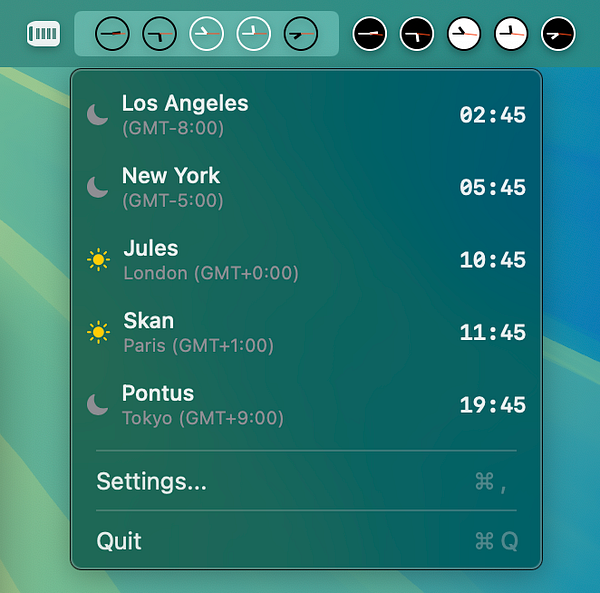Click the last solid black clock icon

tap(558, 34)
